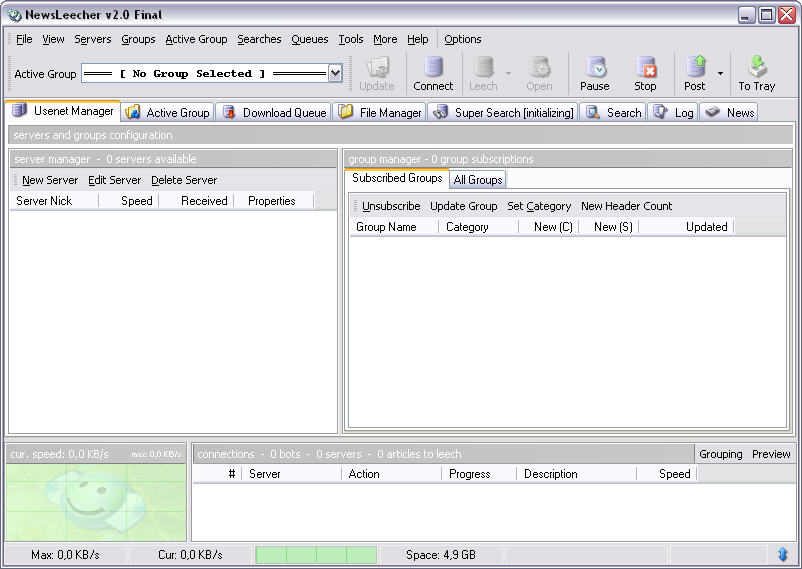This screenshot has width=802, height=569.
Task: Click the speed graph display
Action: pos(96,502)
